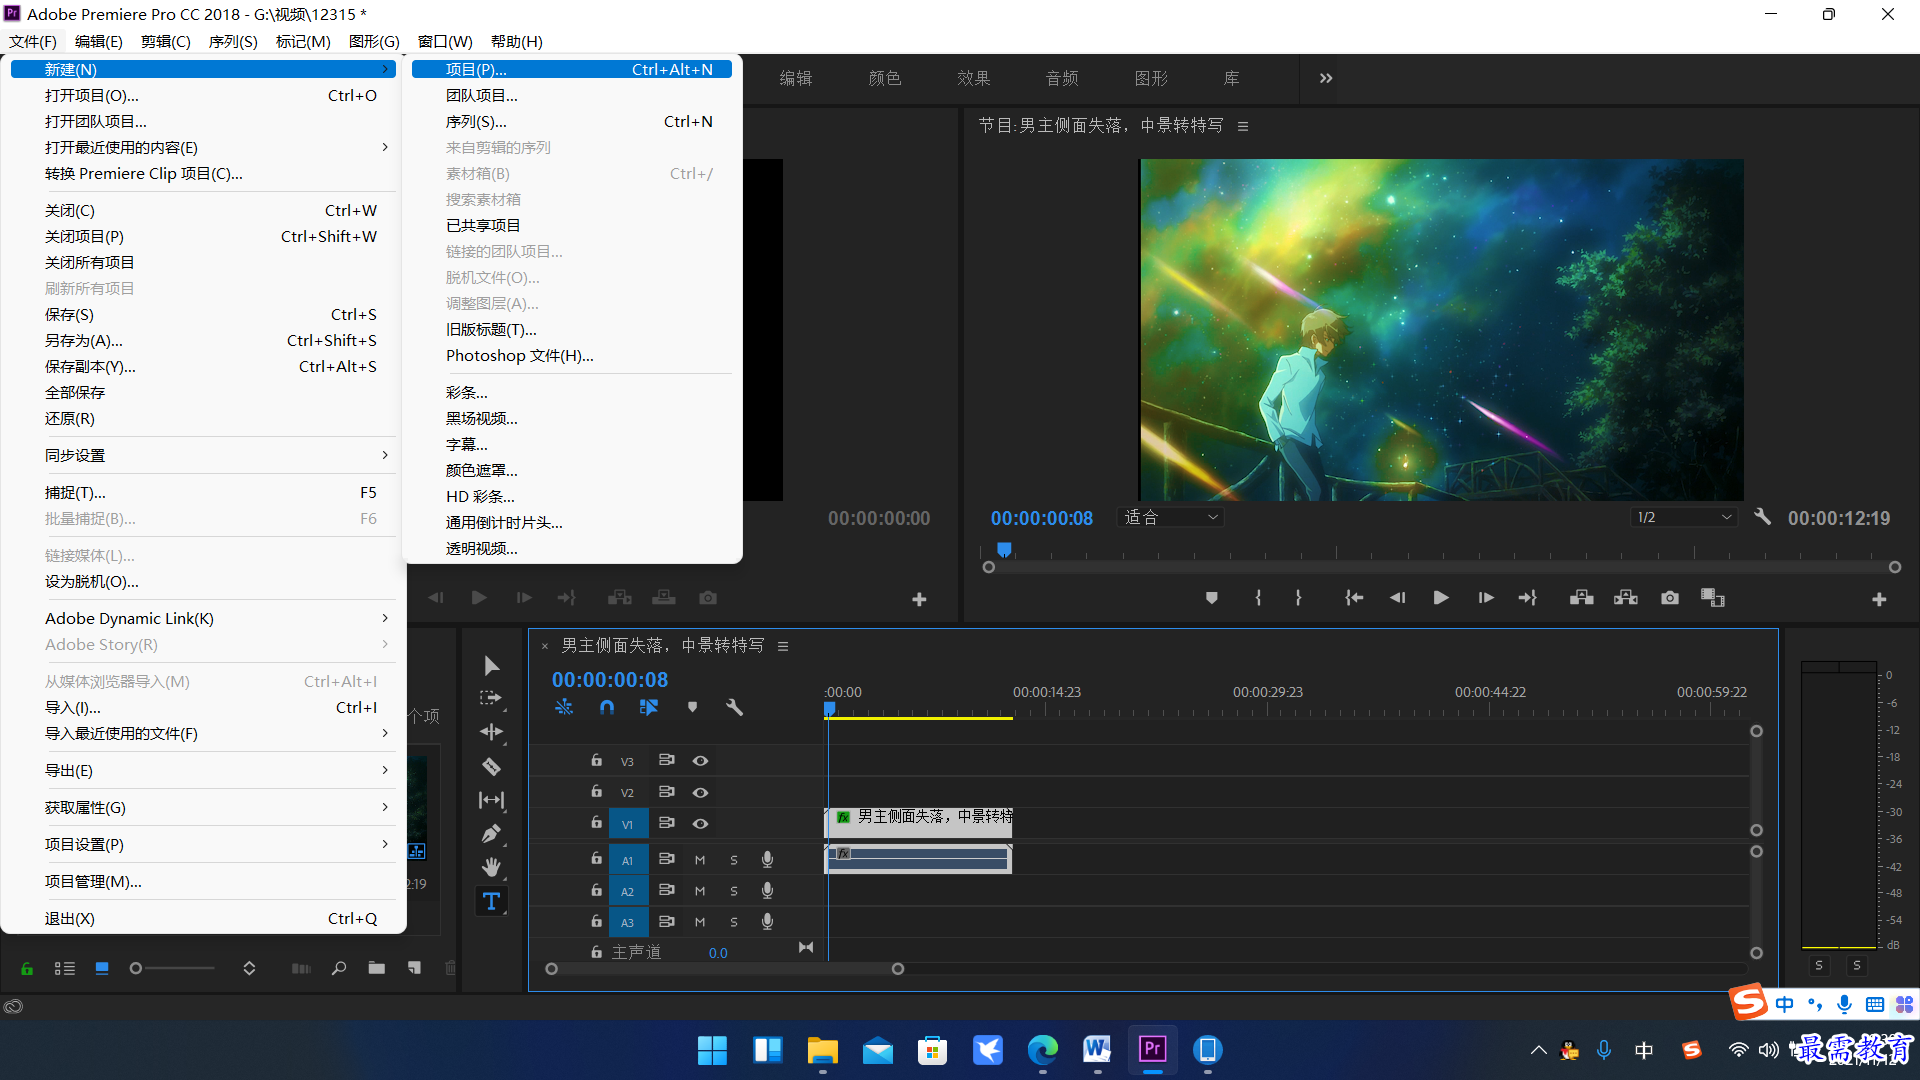Switch to the 颜色 workspace tab
Viewport: 1920px width, 1080px height.
[884, 78]
